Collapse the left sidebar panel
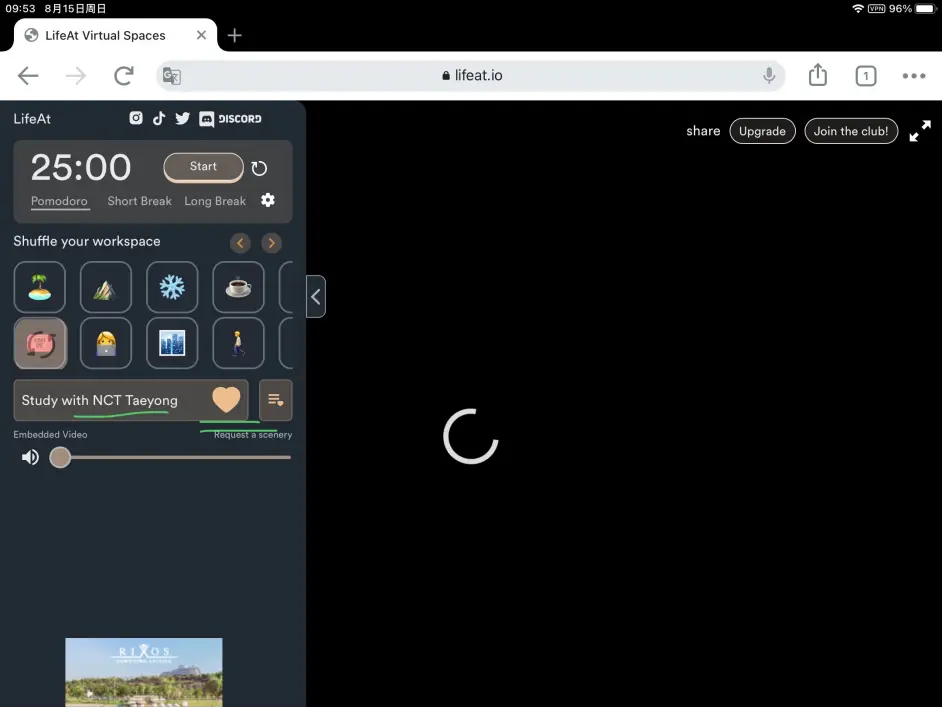Viewport: 942px width, 707px height. [316, 296]
